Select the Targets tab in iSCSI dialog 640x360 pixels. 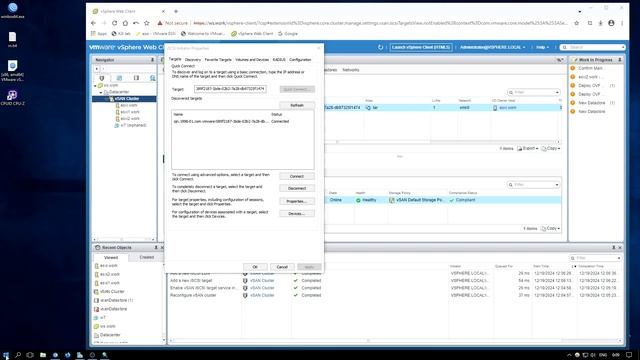(175, 59)
